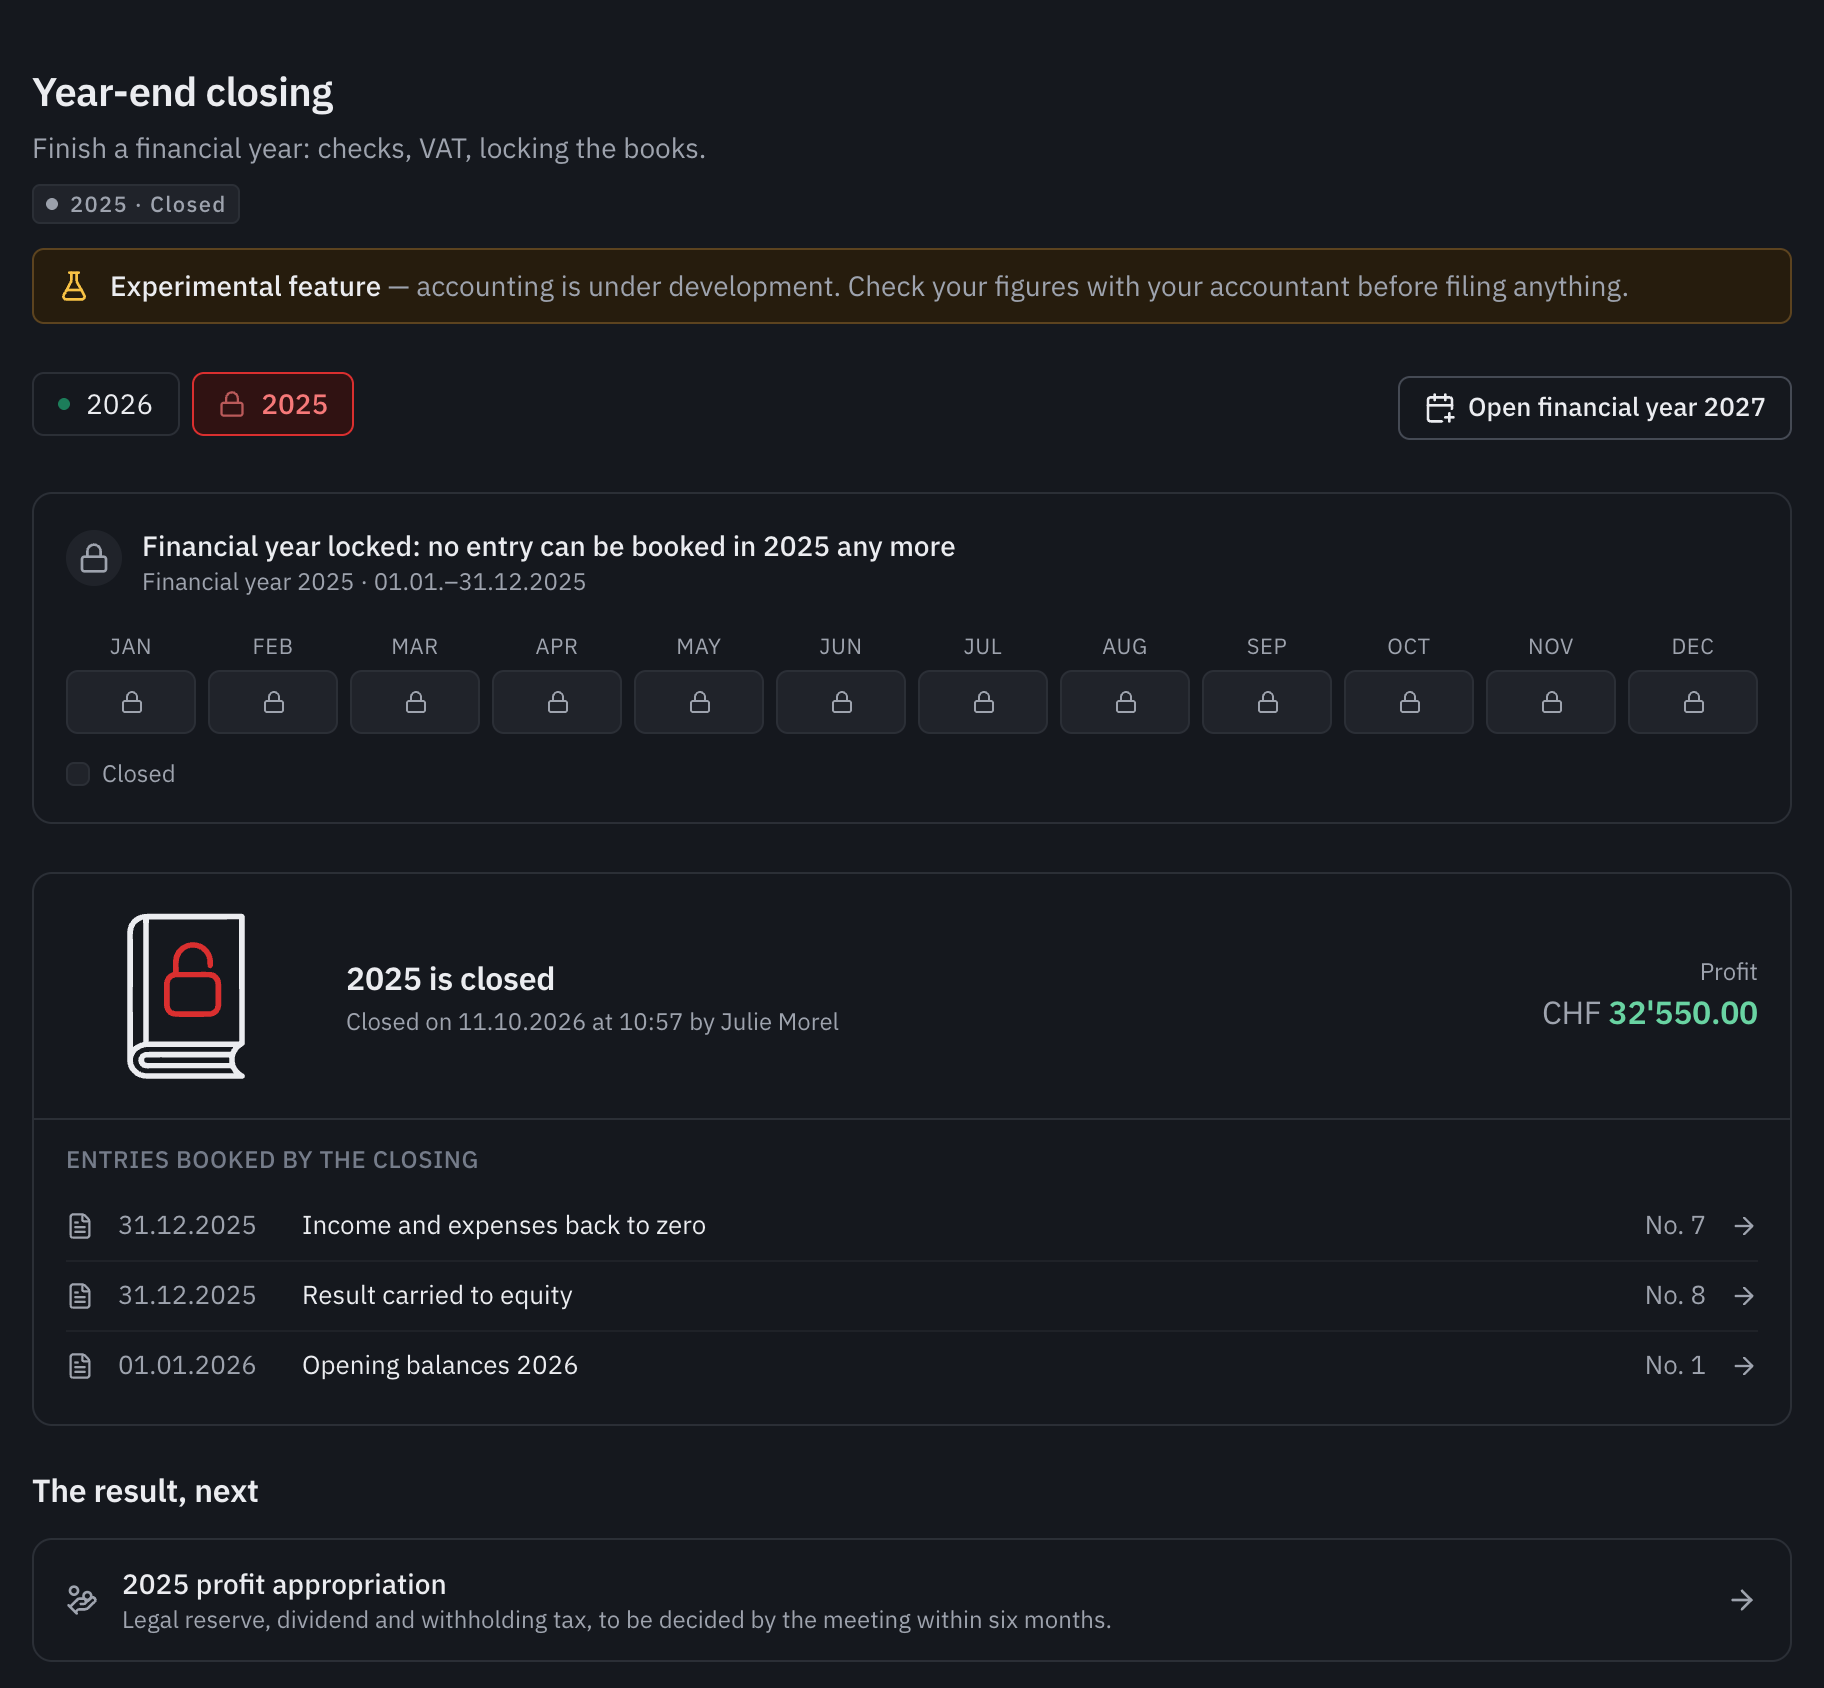Click the OCT locked month cell
Screen dimensions: 1824x1688
1409,702
